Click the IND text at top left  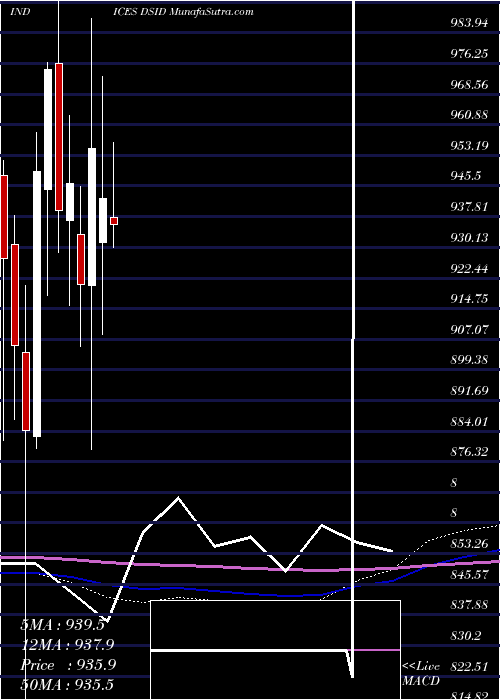click(20, 12)
